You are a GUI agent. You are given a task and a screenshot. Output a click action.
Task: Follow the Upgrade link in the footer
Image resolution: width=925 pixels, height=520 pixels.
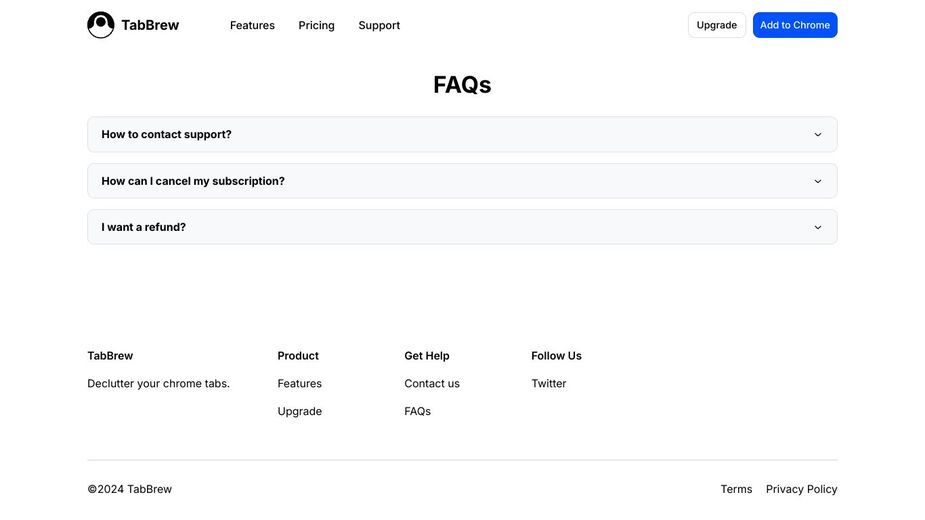tap(300, 411)
